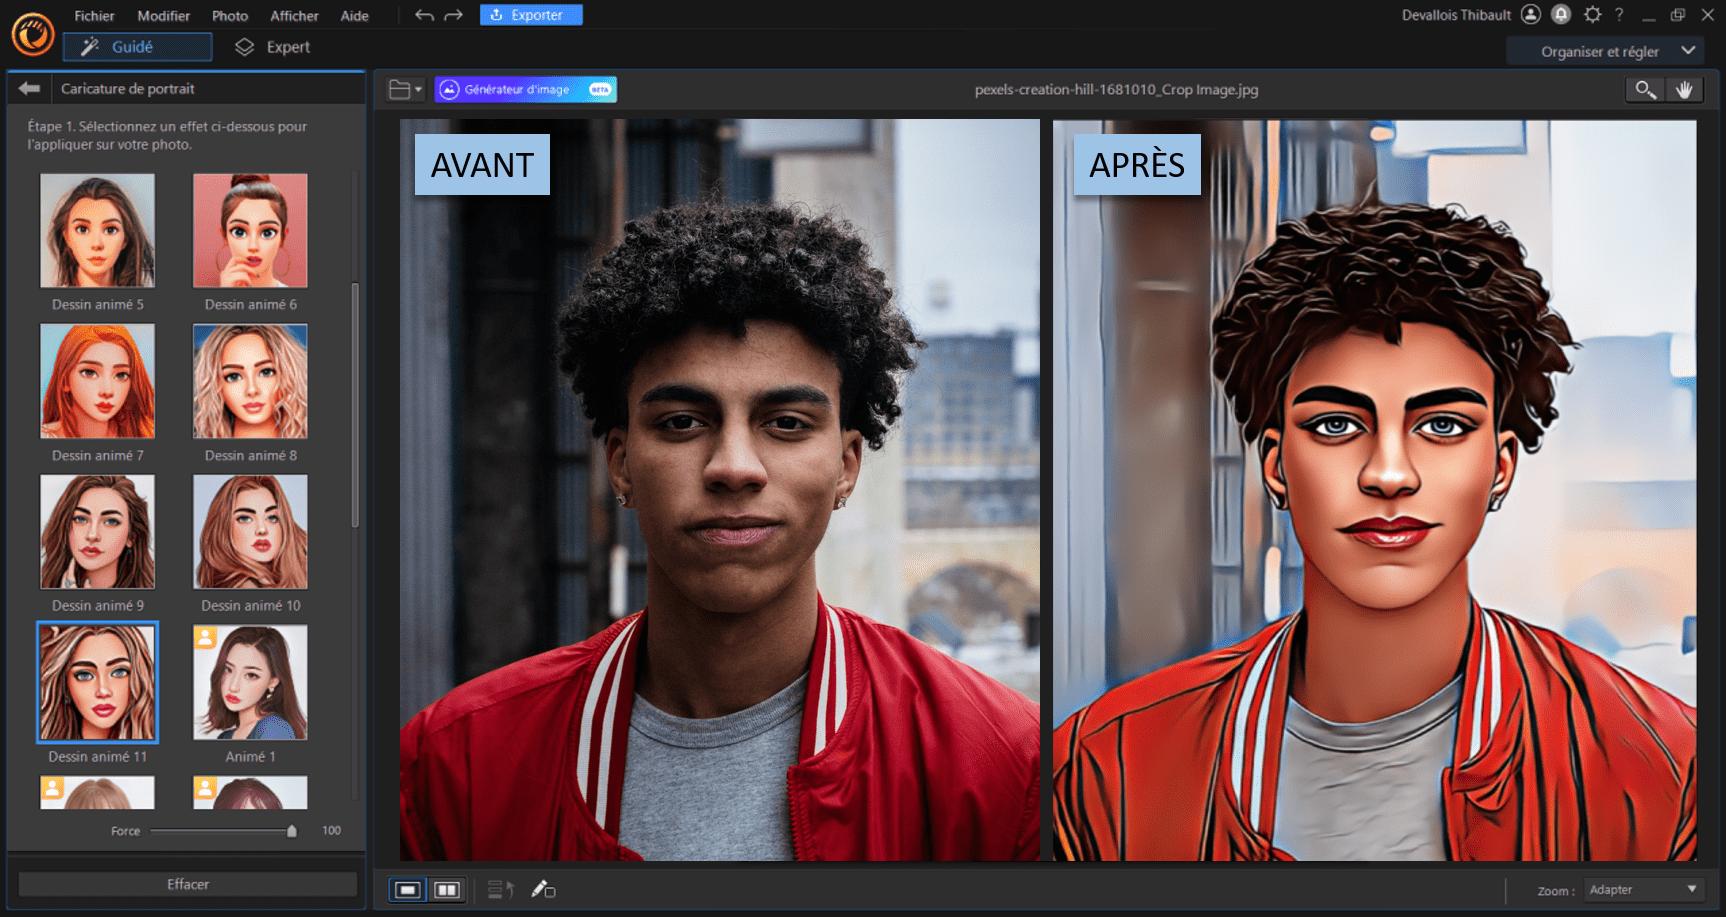Click the back arrow in Caricature de portrait panel

(28, 88)
